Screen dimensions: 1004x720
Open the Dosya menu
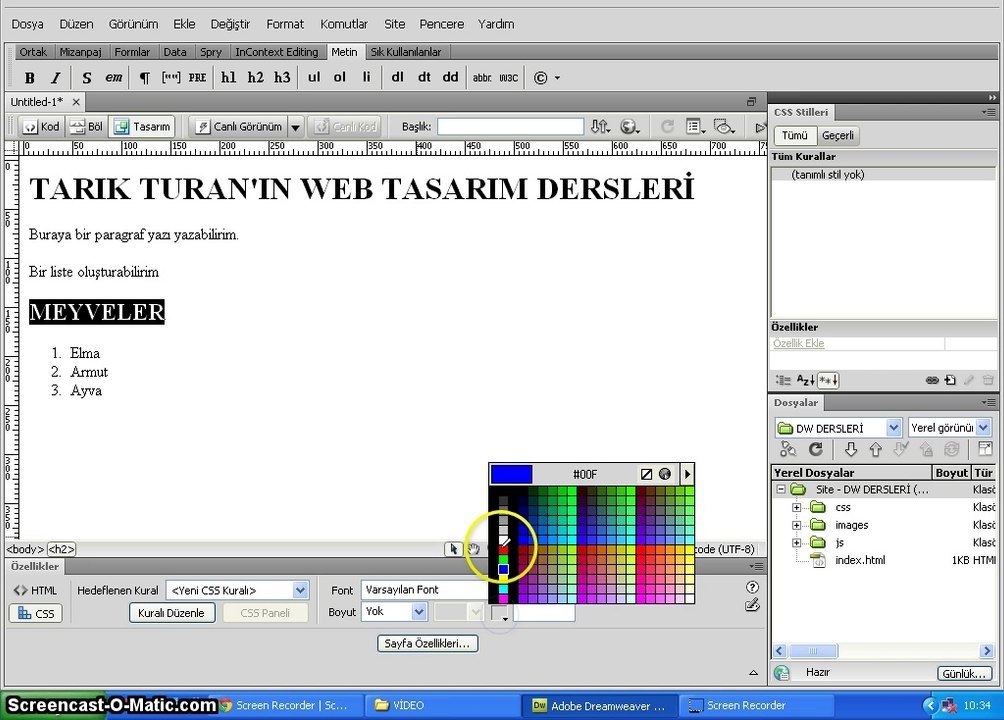click(28, 24)
